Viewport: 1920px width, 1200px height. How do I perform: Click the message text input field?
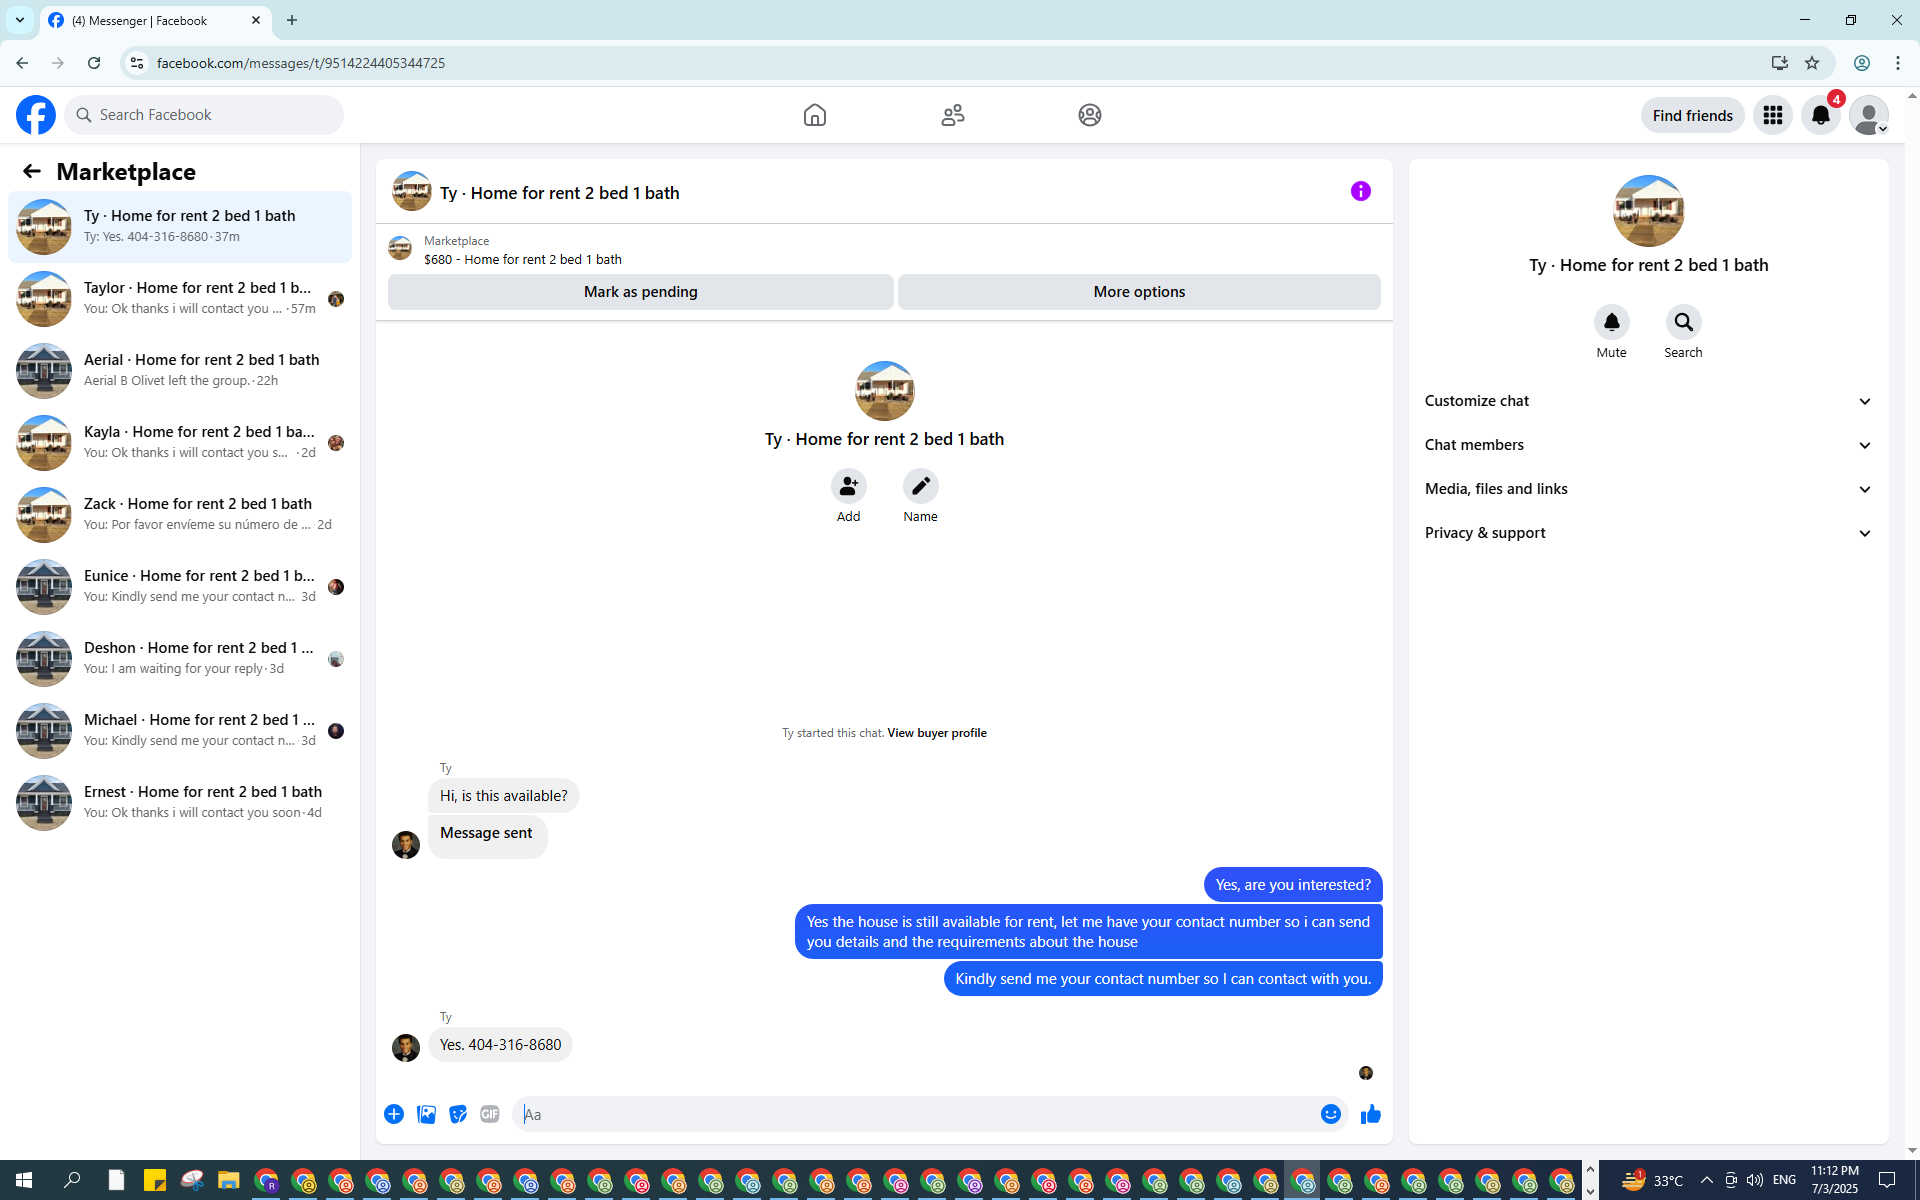915,1114
